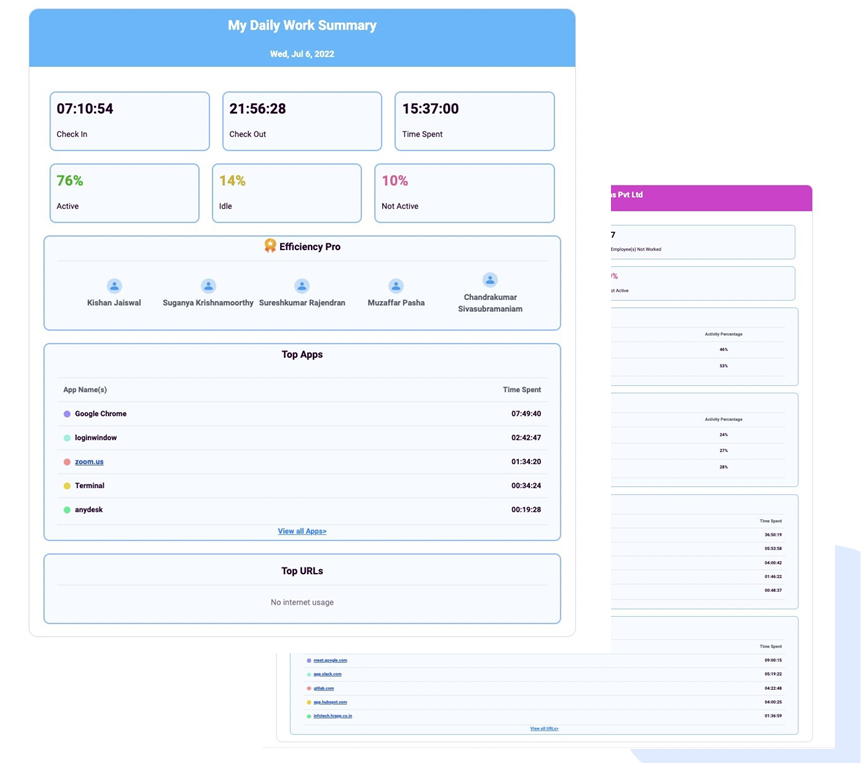Click the purple dot beside Google Chrome
Image resolution: width=862 pixels, height=764 pixels.
67,414
